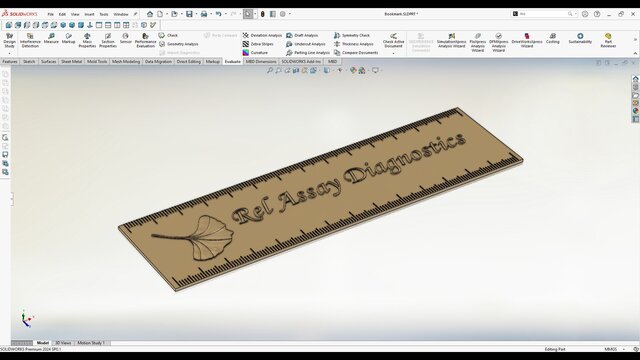640x360 pixels.
Task: Open the Markup tool in the Evaluate ribbon
Action: 69,38
